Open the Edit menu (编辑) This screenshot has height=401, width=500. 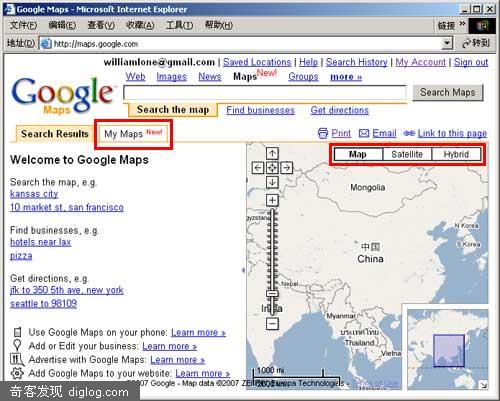click(62, 25)
